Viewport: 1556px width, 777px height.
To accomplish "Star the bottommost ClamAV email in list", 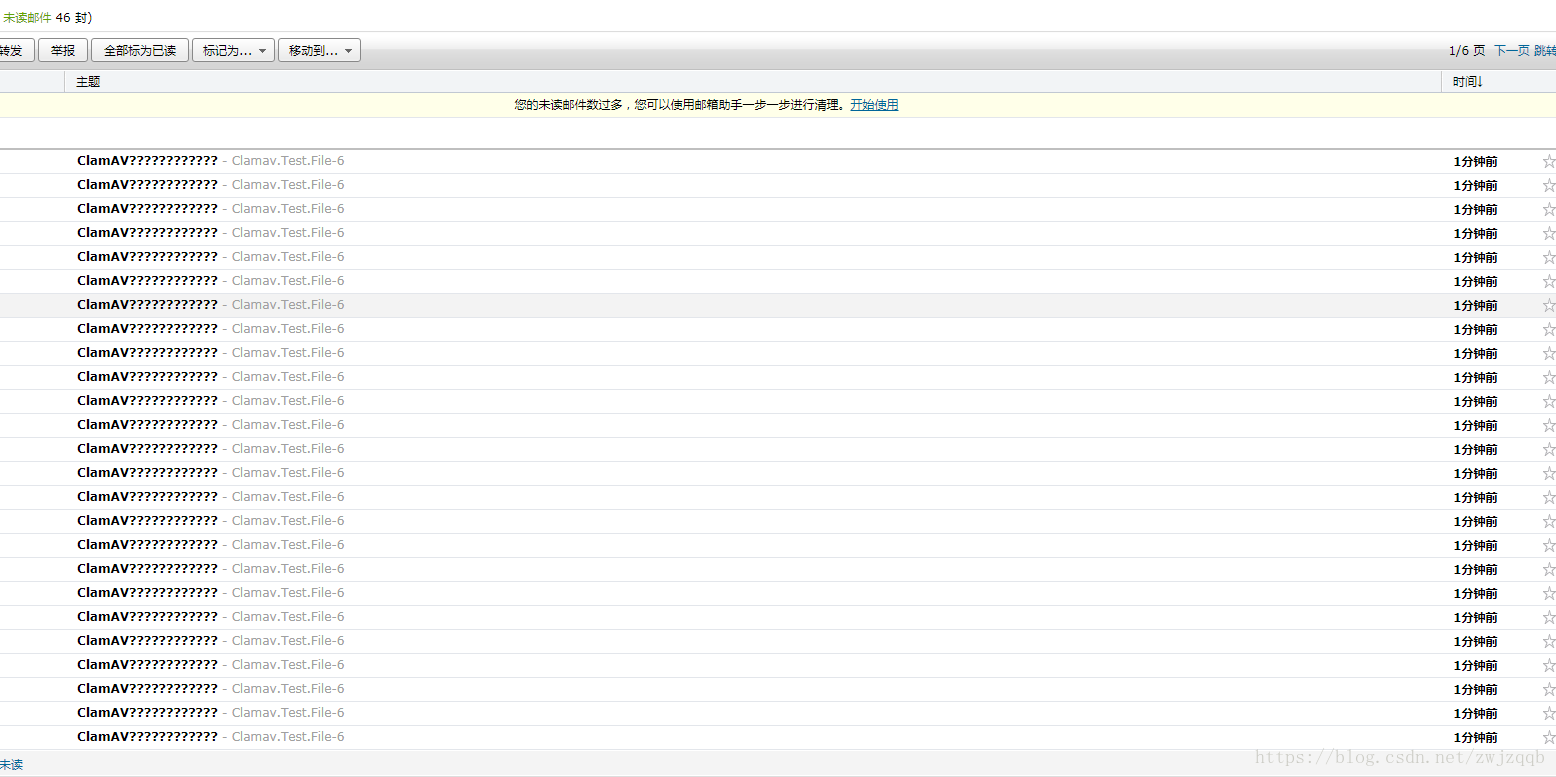I will pos(1549,737).
